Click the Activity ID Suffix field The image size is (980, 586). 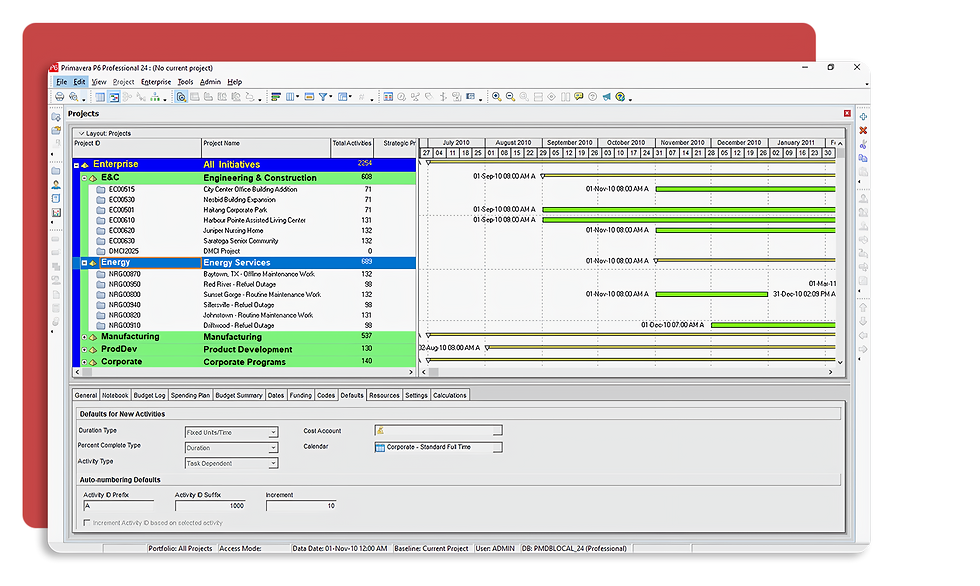tap(210, 506)
